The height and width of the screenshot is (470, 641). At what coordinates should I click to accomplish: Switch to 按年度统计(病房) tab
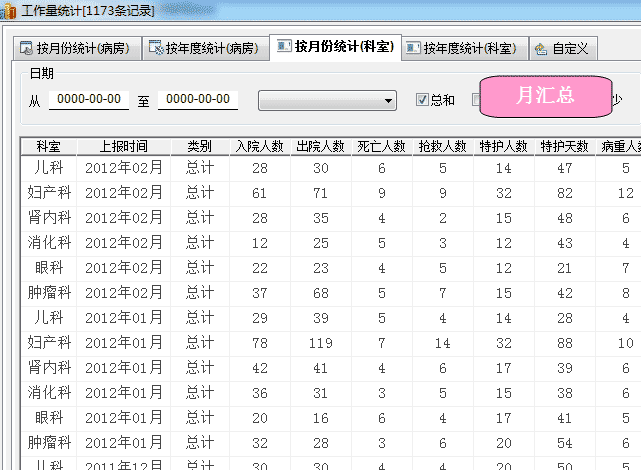(x=206, y=48)
